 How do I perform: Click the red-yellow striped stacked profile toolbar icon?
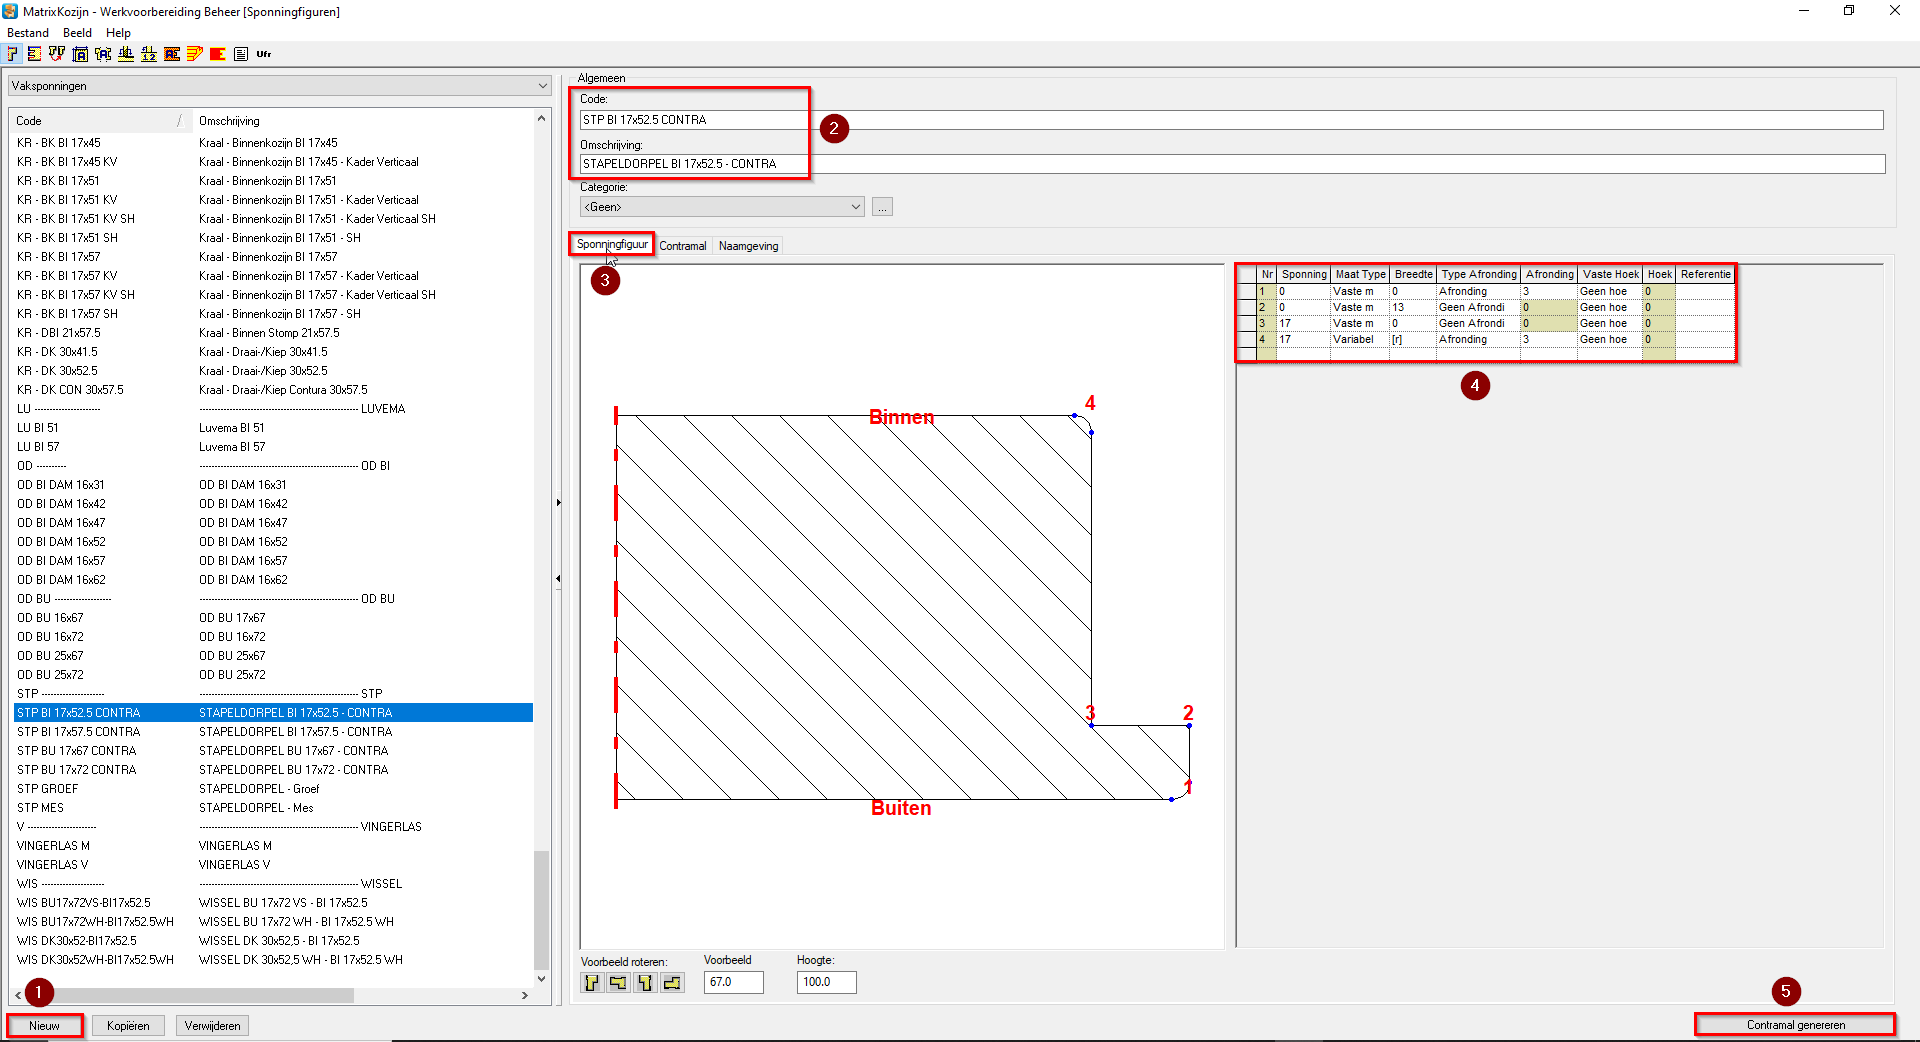point(195,54)
